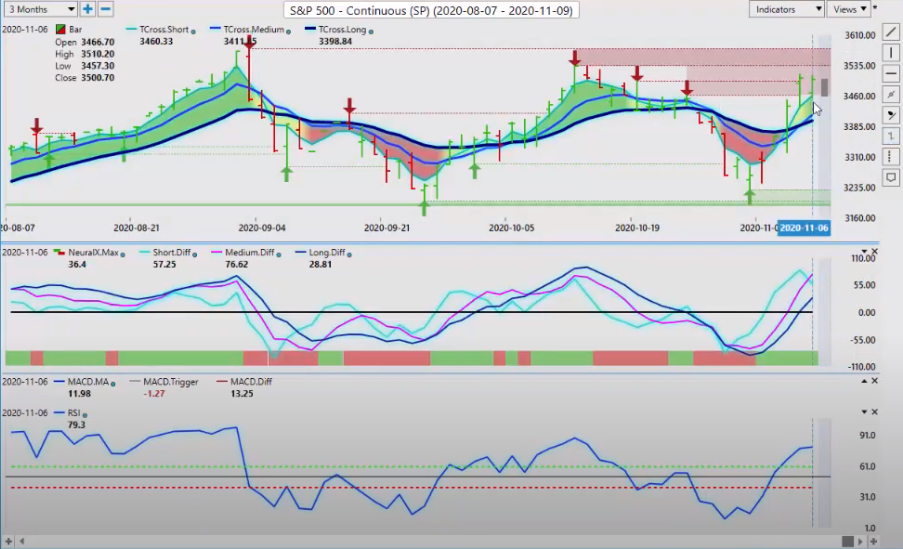Select the vertical line drawing tool

click(890, 53)
